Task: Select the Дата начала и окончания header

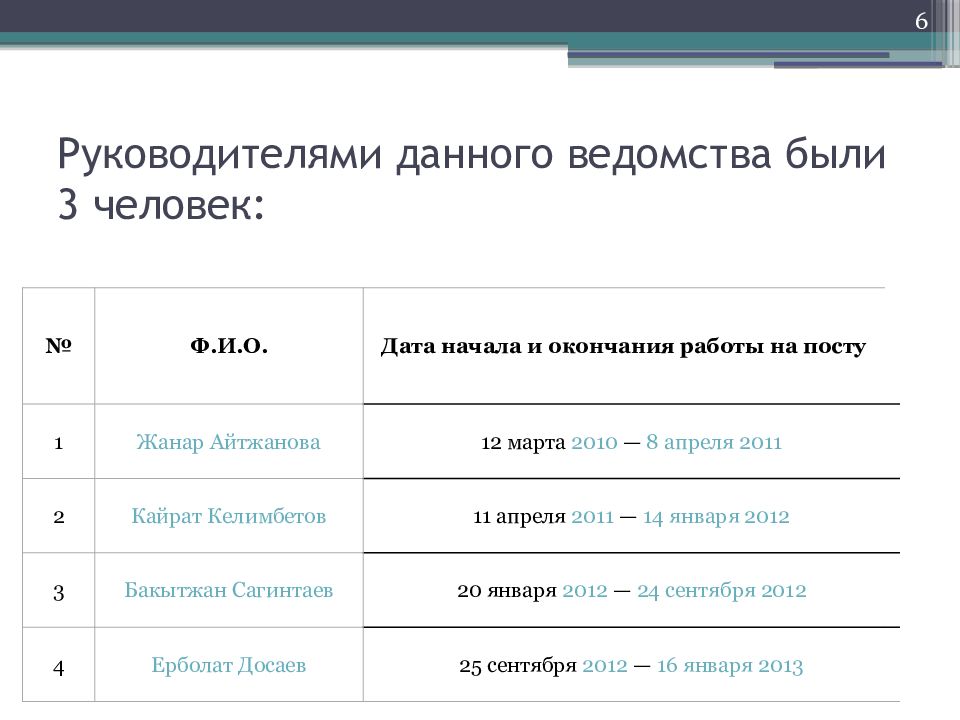Action: point(623,346)
